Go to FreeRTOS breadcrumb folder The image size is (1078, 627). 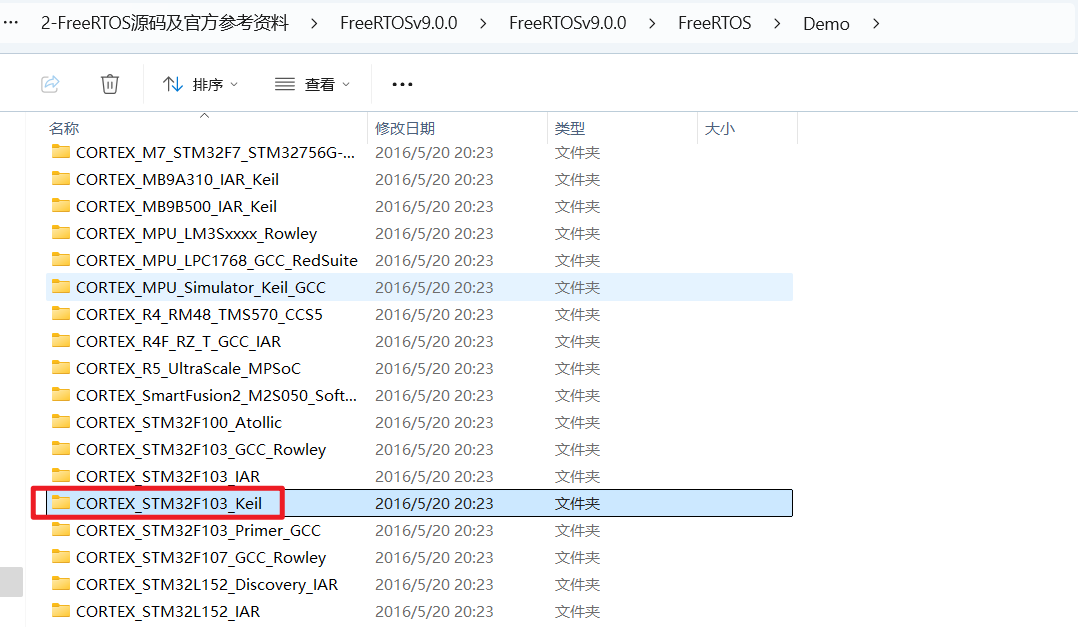coord(714,23)
